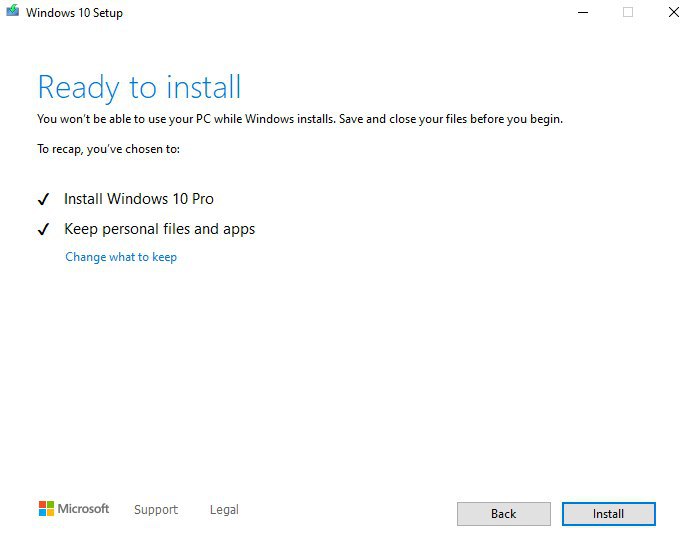This screenshot has width=695, height=548.
Task: Minimize the Windows 10 Setup window
Action: (x=583, y=12)
